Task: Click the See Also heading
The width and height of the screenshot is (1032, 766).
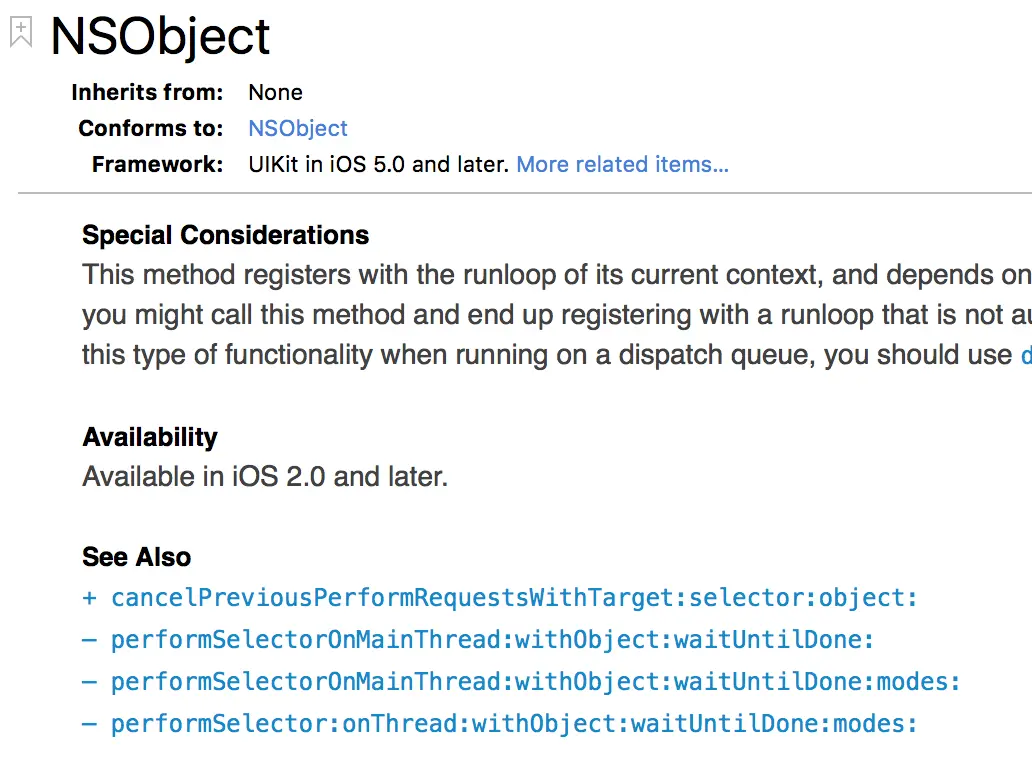Action: (136, 557)
